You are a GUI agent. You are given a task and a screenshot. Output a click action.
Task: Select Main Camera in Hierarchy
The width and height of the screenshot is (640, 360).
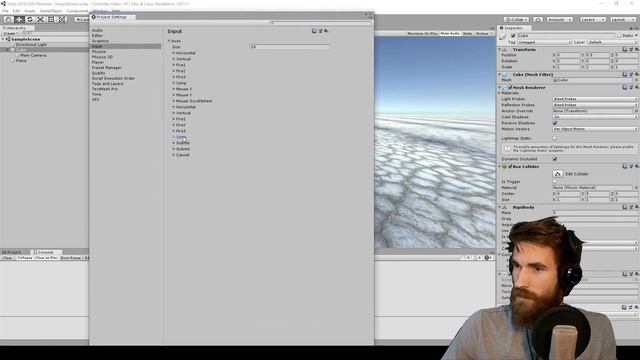(x=33, y=55)
